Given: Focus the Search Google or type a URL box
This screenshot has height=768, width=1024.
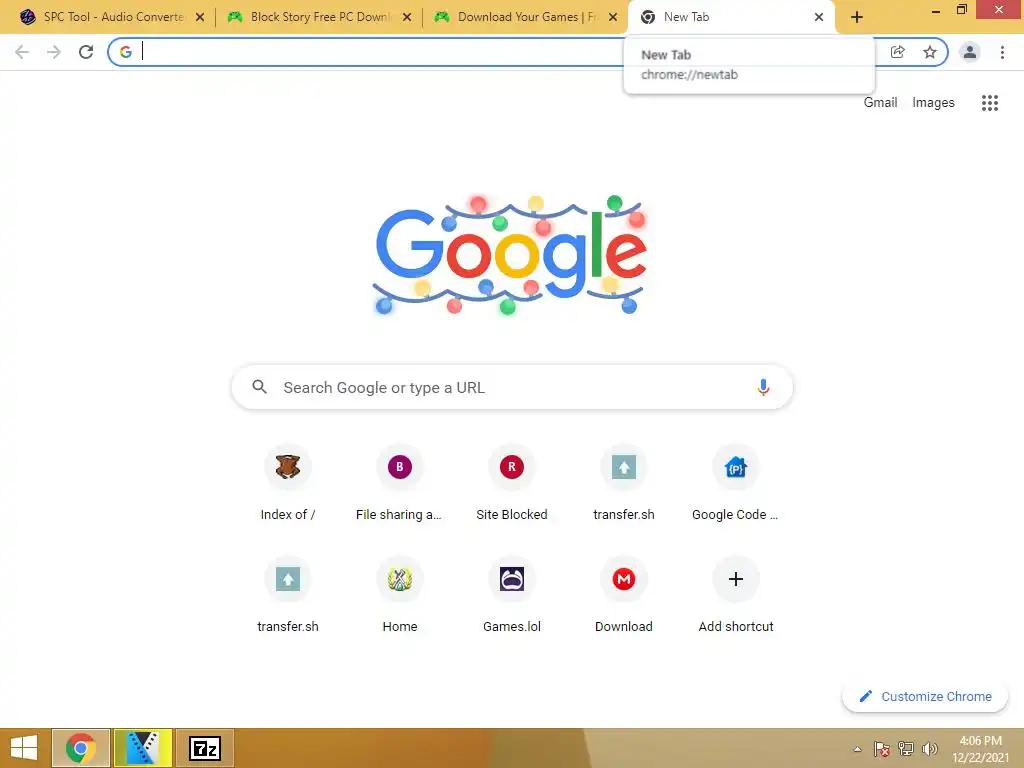Looking at the screenshot, I should (x=513, y=387).
